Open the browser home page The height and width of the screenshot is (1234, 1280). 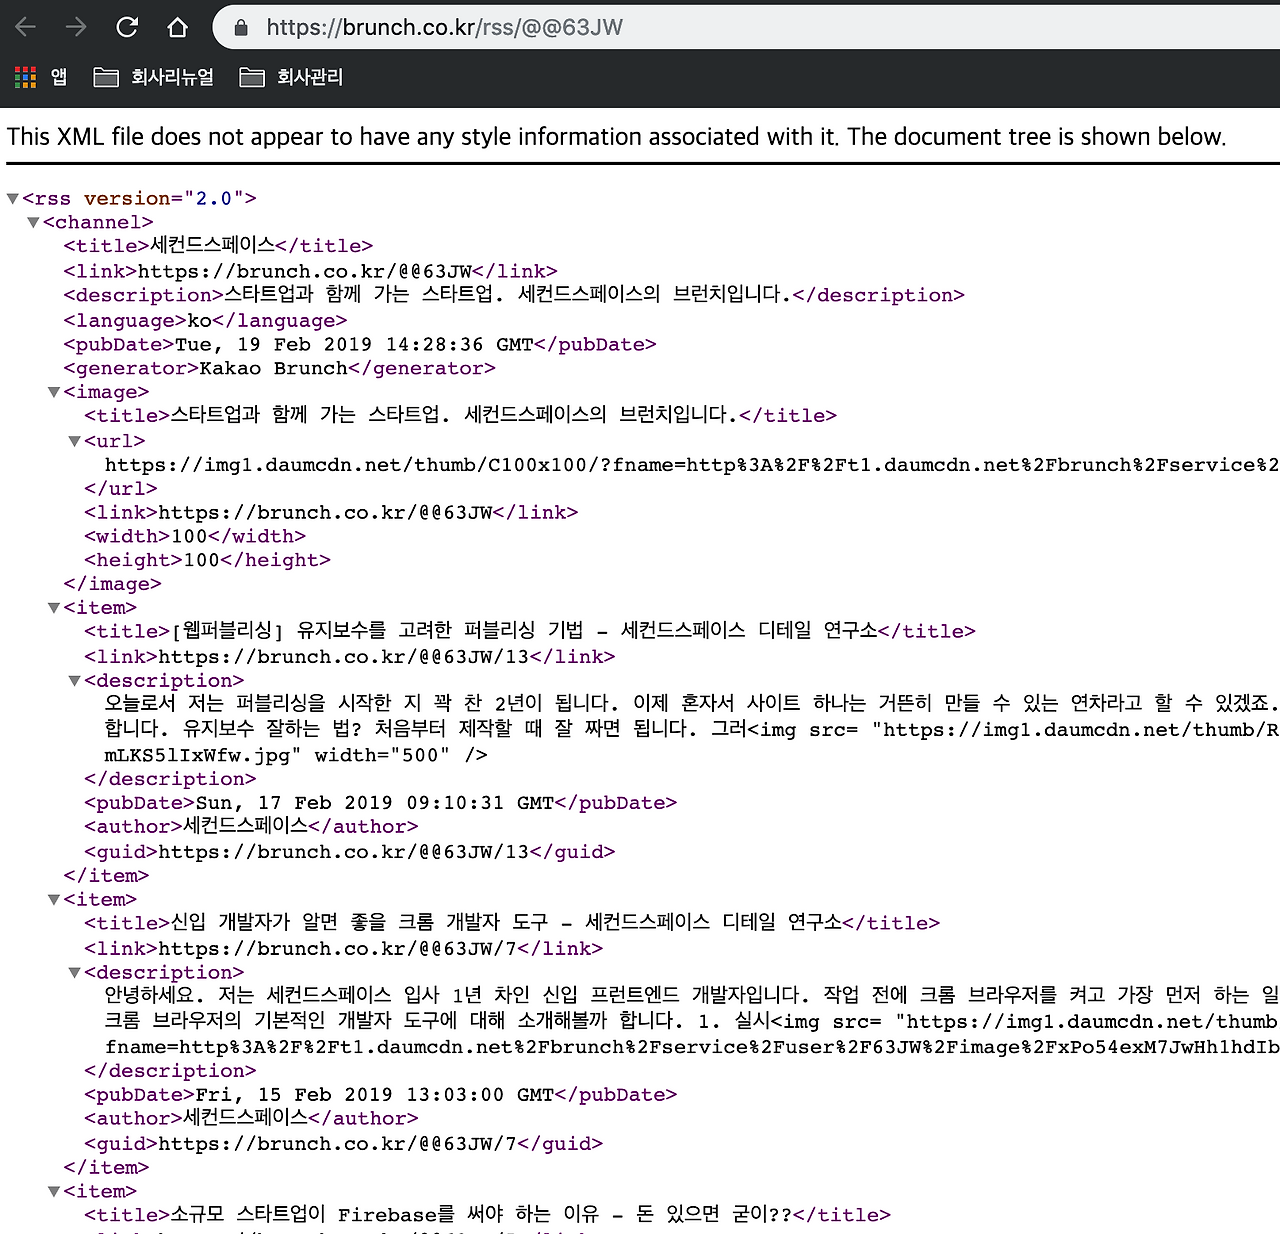pos(177,27)
